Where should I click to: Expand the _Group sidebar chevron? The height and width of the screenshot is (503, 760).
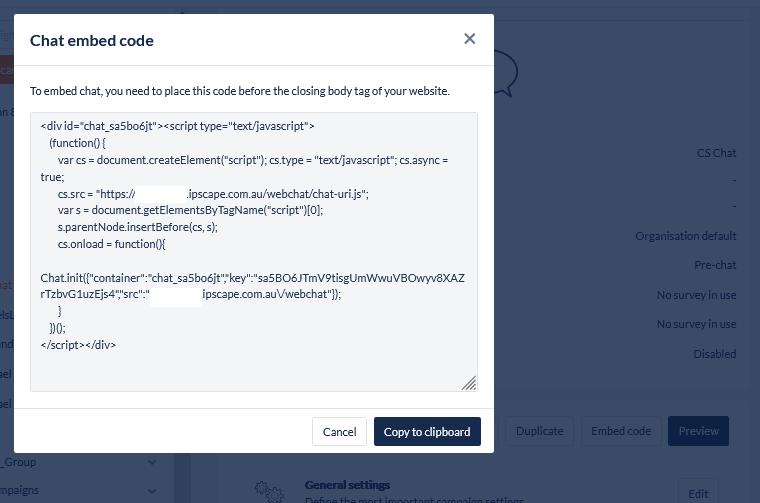pos(152,462)
